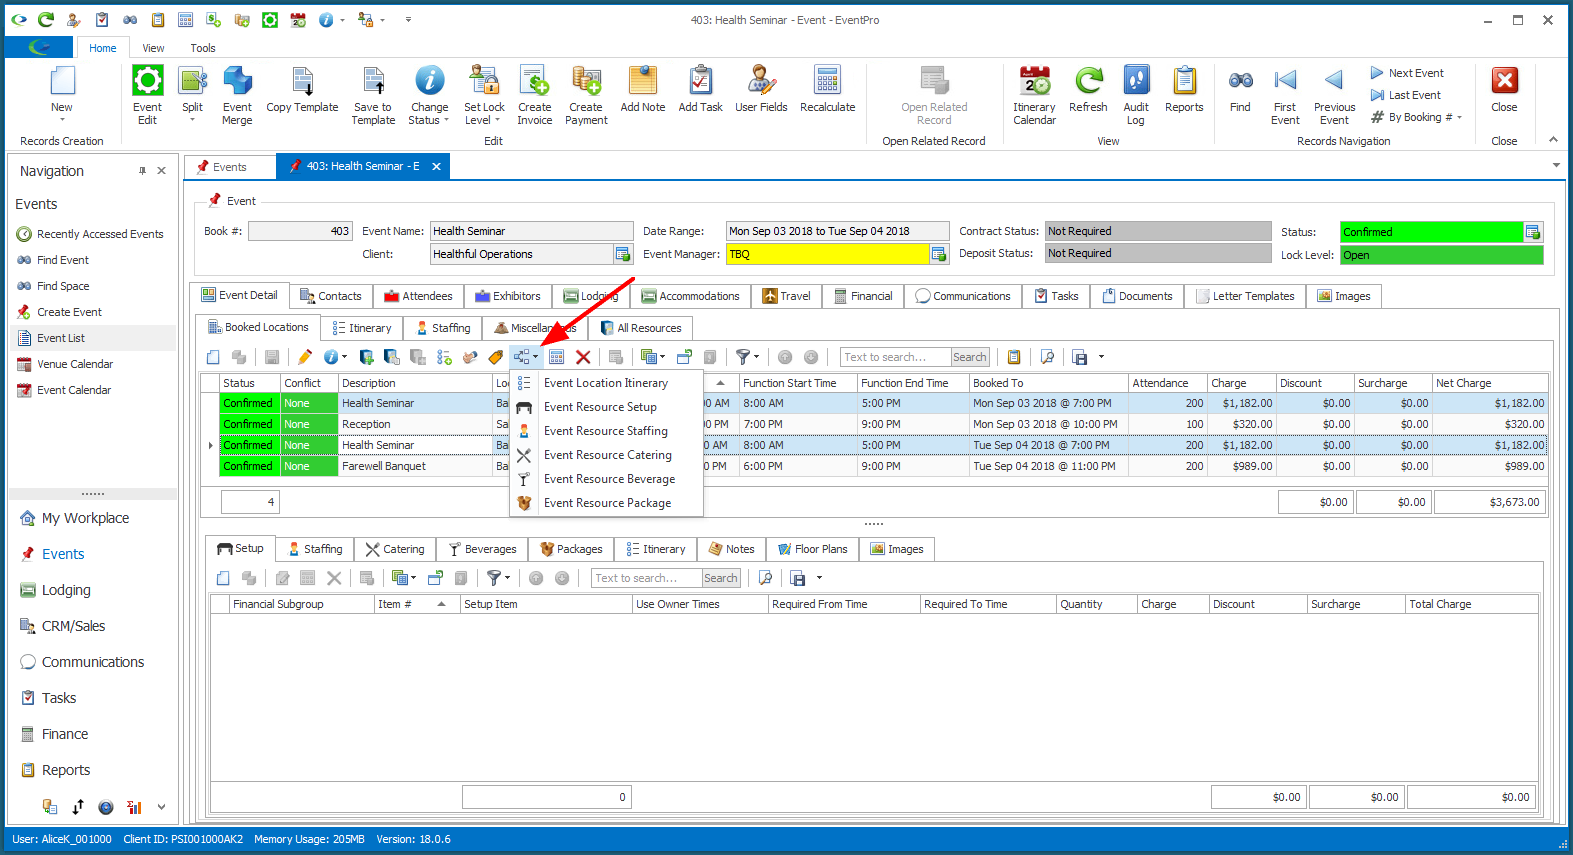The image size is (1573, 855).
Task: Choose Copy Template in the ribbon
Action: click(x=302, y=90)
